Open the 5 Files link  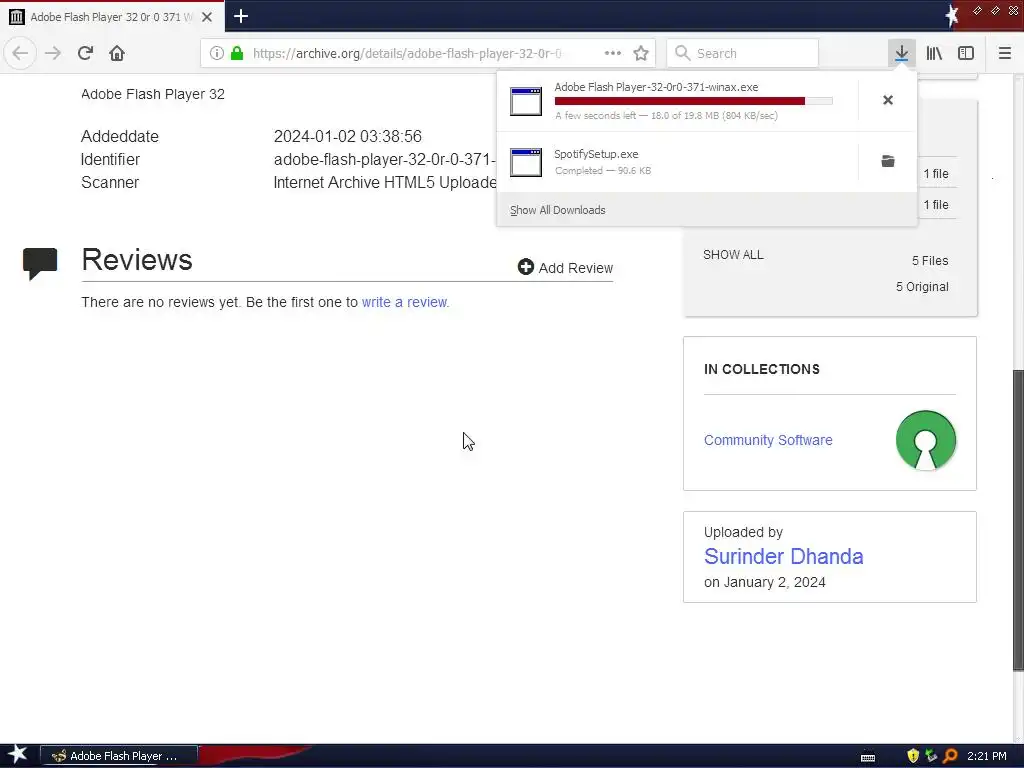click(x=930, y=261)
